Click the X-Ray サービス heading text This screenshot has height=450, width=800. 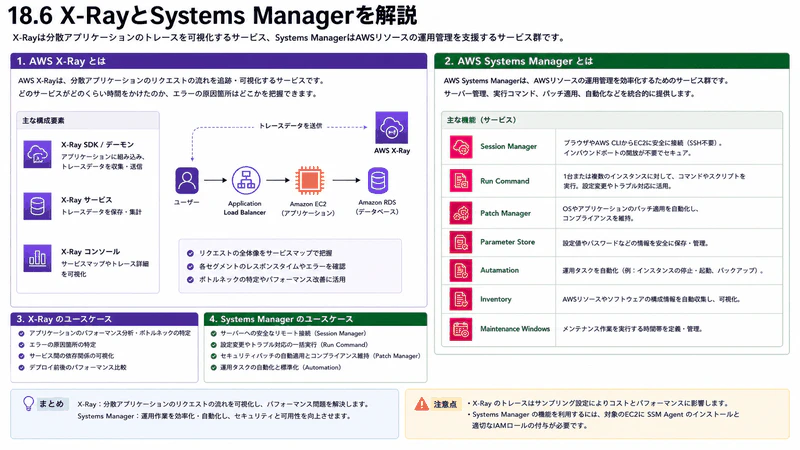pyautogui.click(x=87, y=200)
